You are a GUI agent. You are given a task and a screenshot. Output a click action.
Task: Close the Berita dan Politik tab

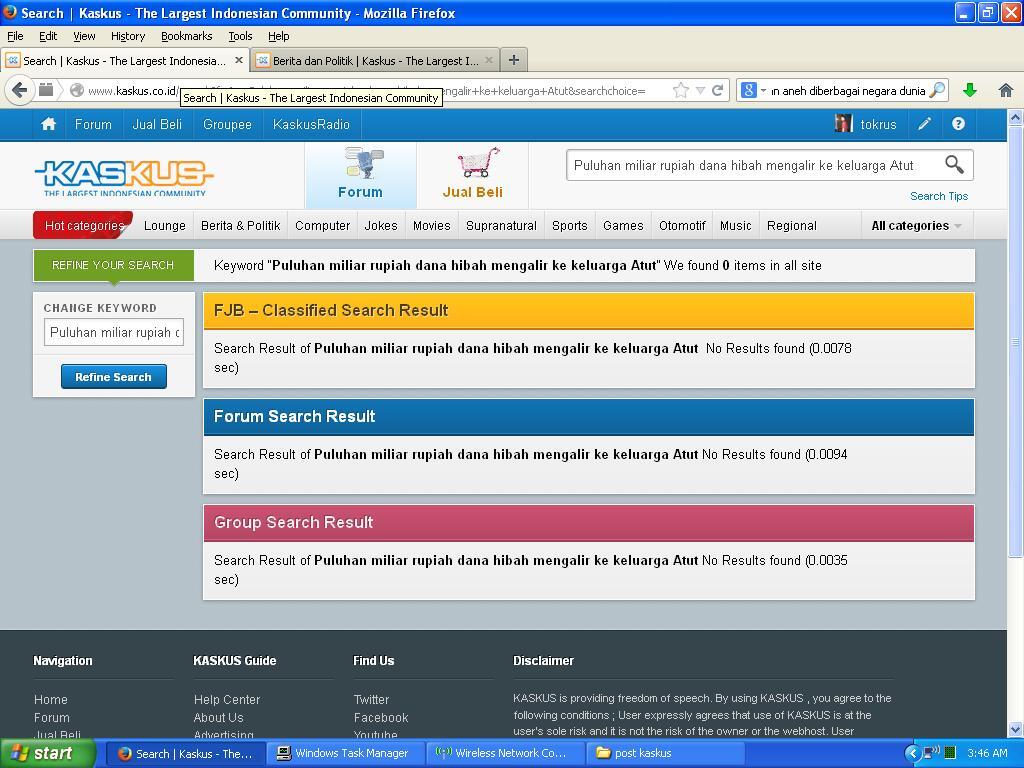click(488, 60)
